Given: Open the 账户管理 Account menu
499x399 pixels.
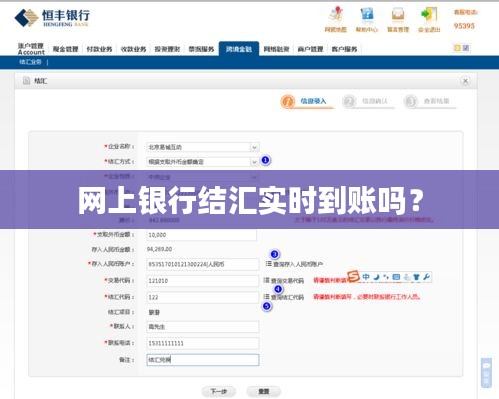Looking at the screenshot, I should tap(31, 49).
